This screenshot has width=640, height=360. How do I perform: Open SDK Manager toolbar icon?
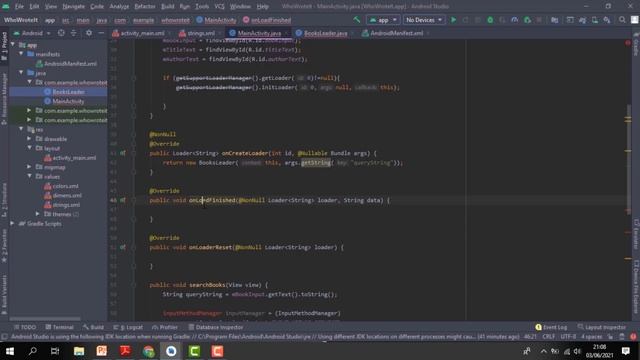point(607,20)
